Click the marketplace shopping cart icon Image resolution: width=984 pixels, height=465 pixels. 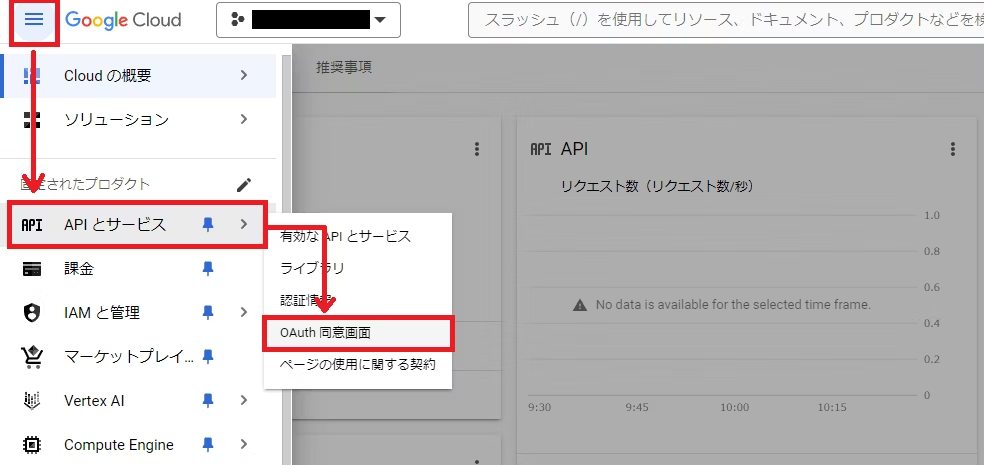(x=31, y=357)
